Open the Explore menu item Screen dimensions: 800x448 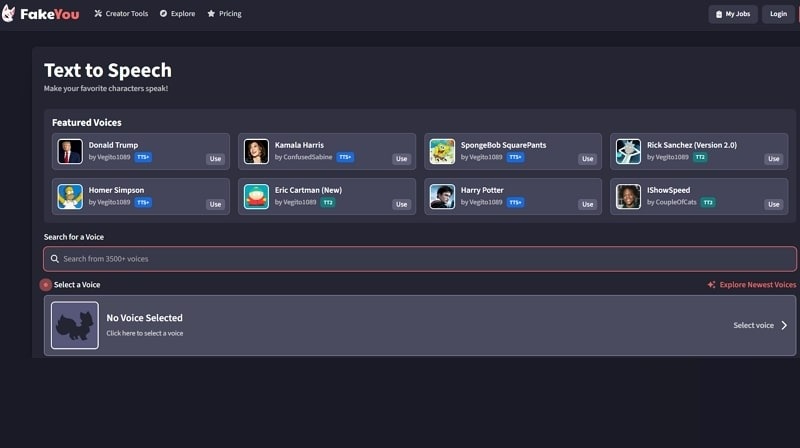click(x=177, y=14)
